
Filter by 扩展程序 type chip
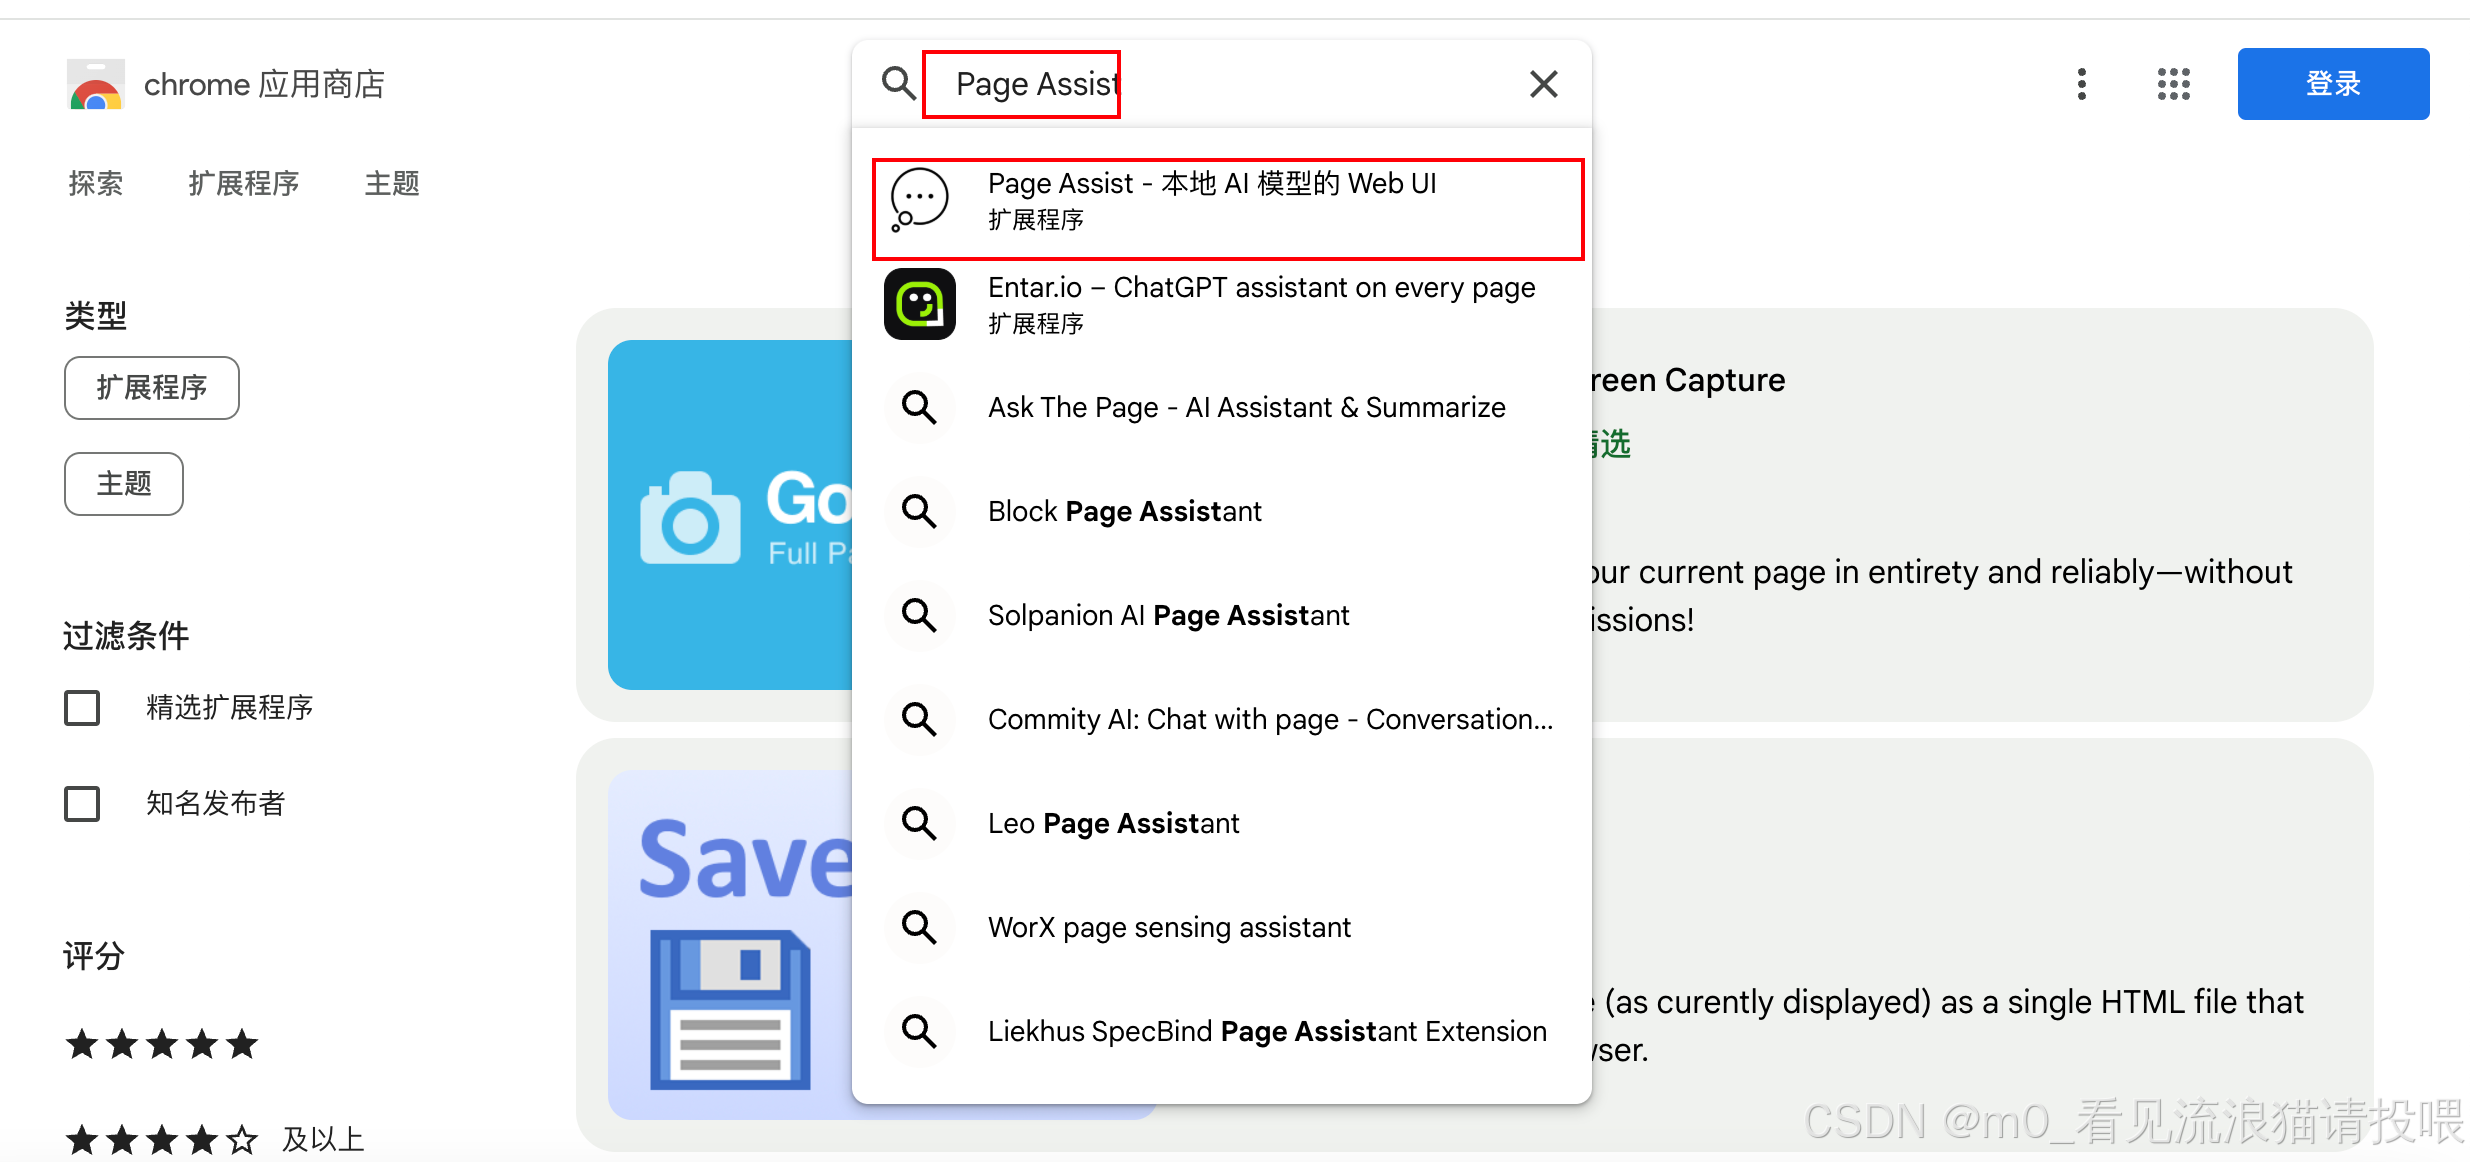click(152, 388)
